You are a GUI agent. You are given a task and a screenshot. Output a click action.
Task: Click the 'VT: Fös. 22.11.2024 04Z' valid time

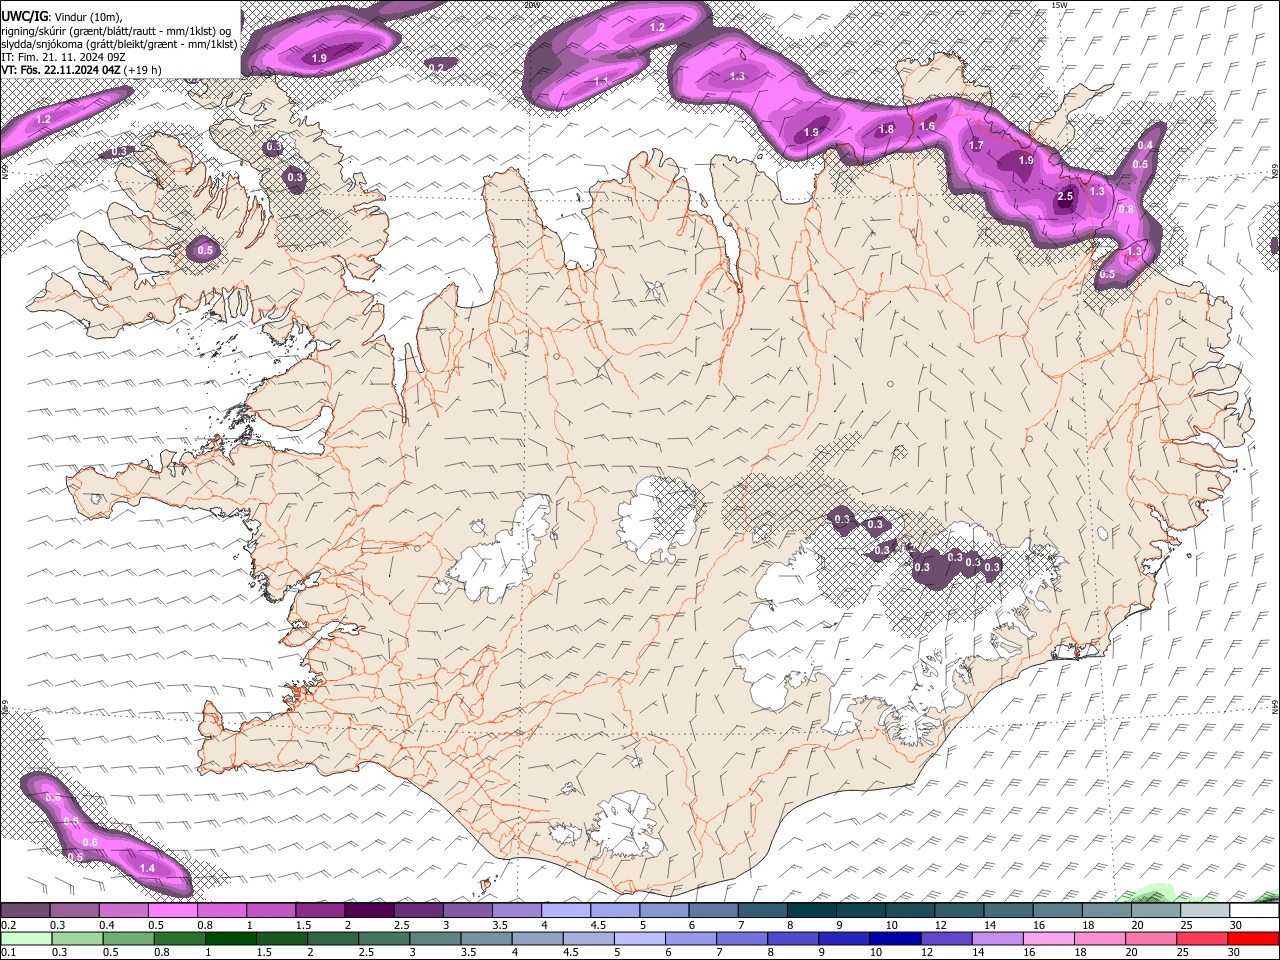coord(60,70)
